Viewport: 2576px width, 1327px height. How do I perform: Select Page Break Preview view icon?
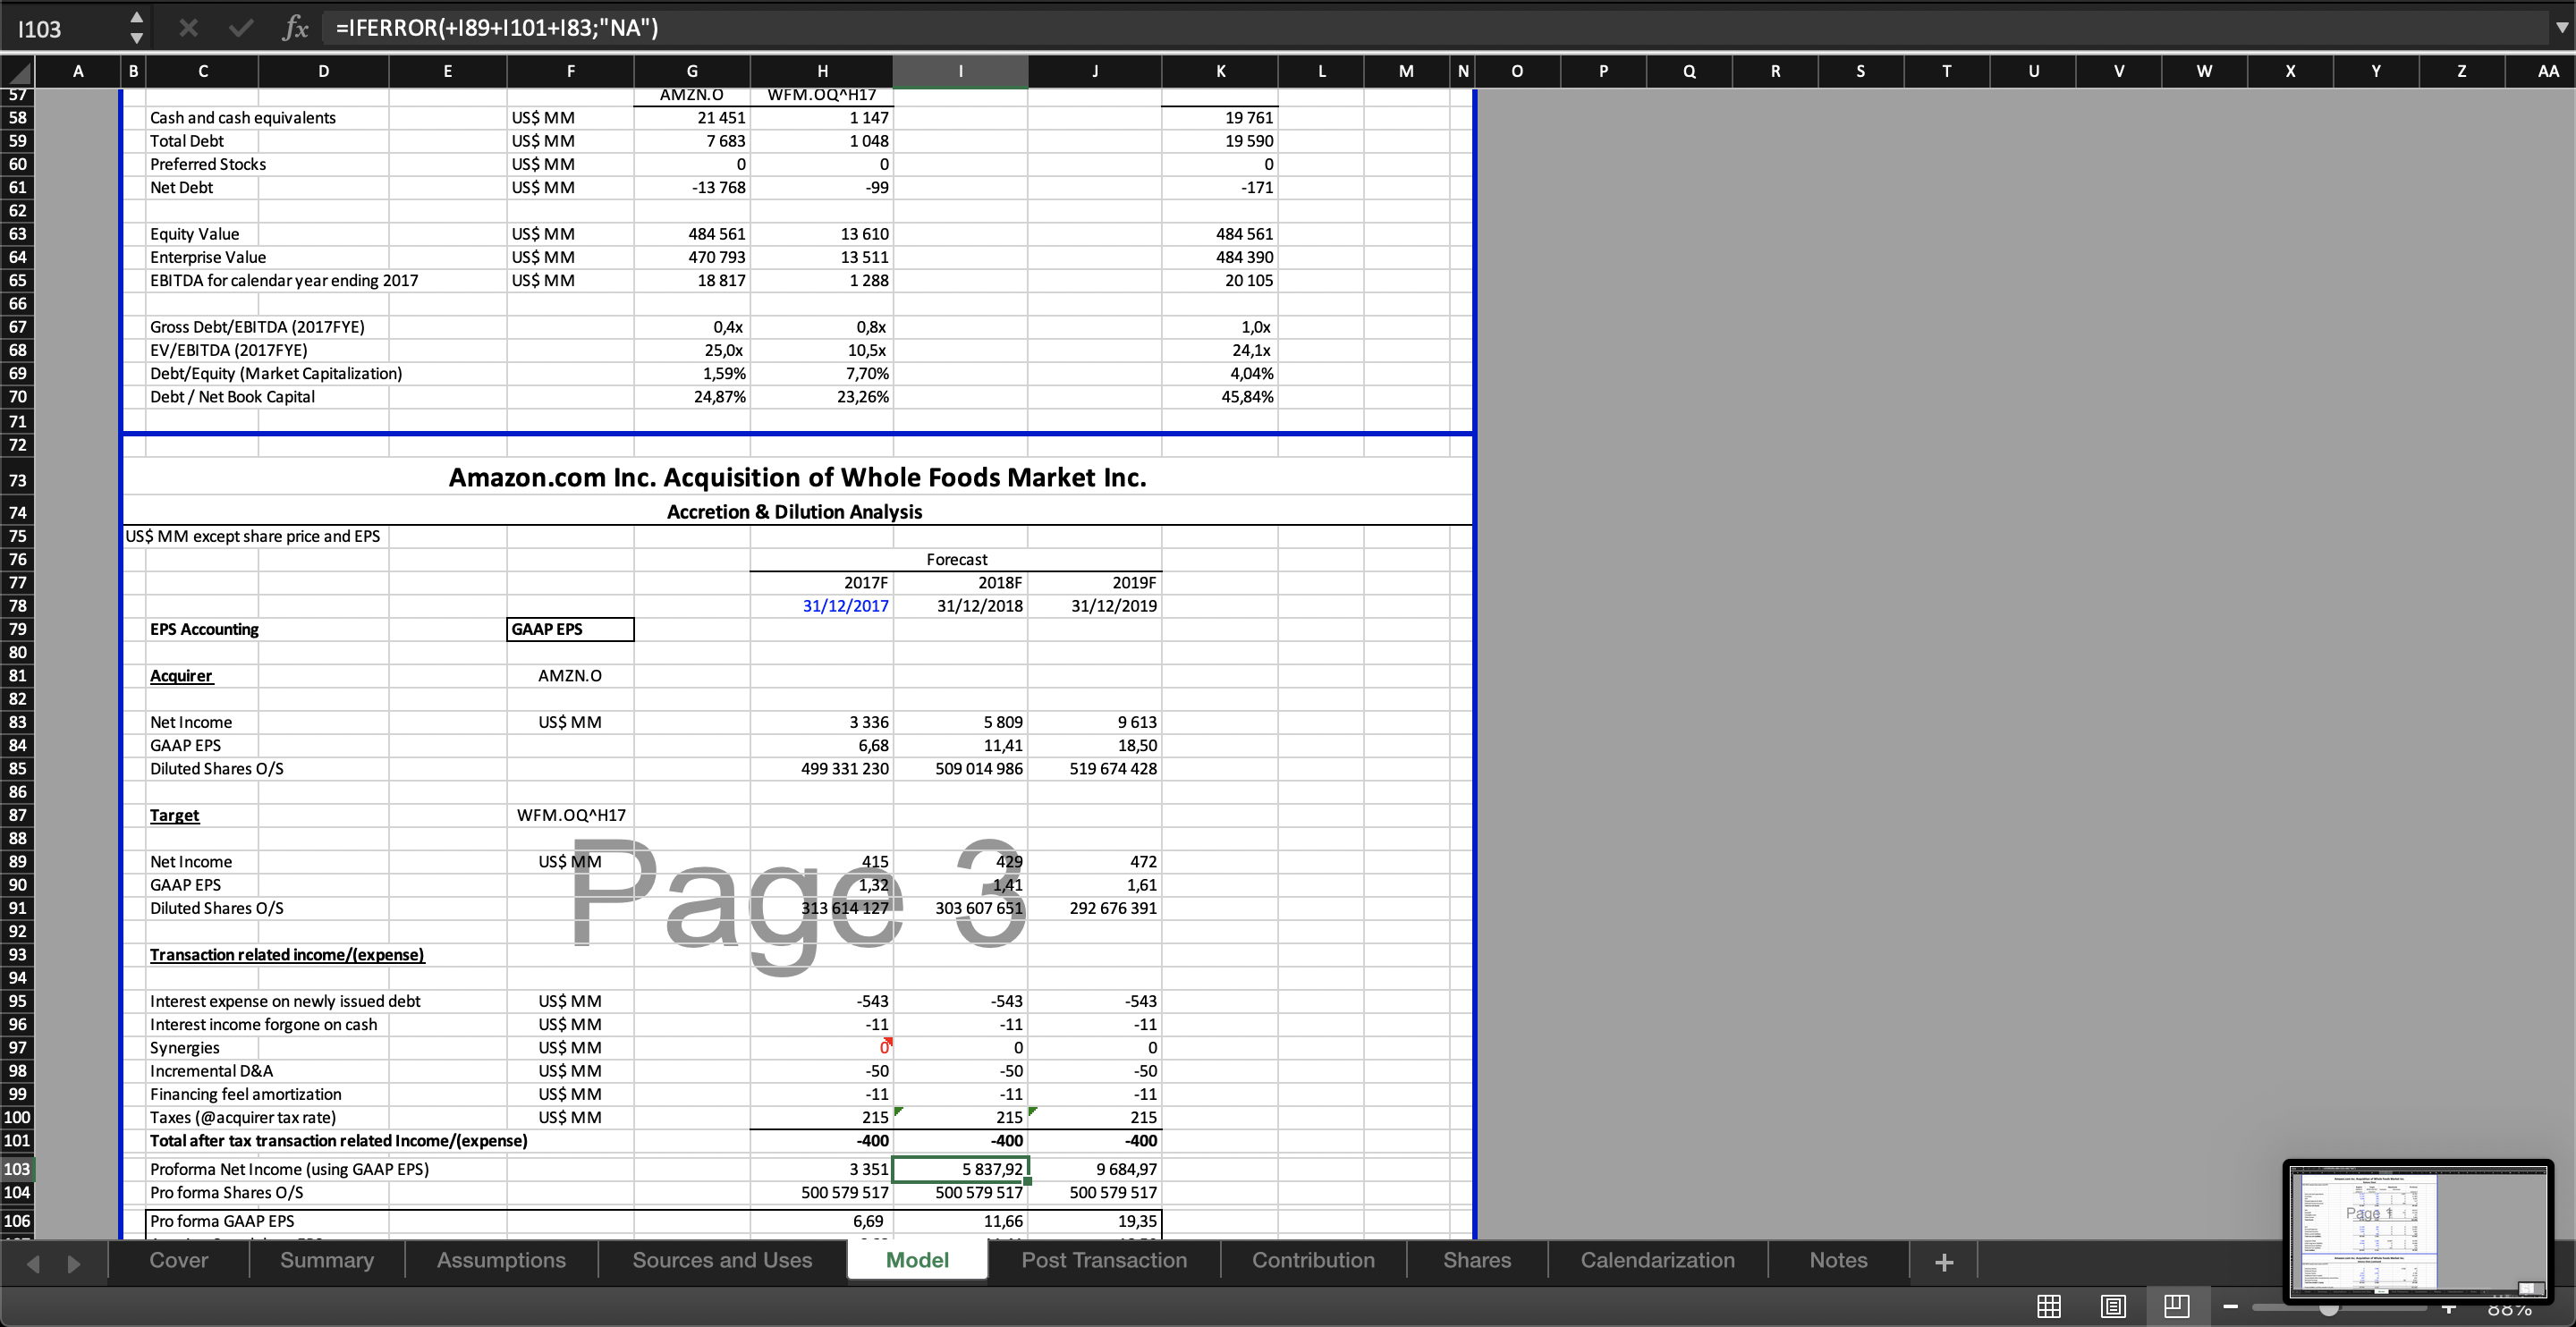[x=2176, y=1306]
